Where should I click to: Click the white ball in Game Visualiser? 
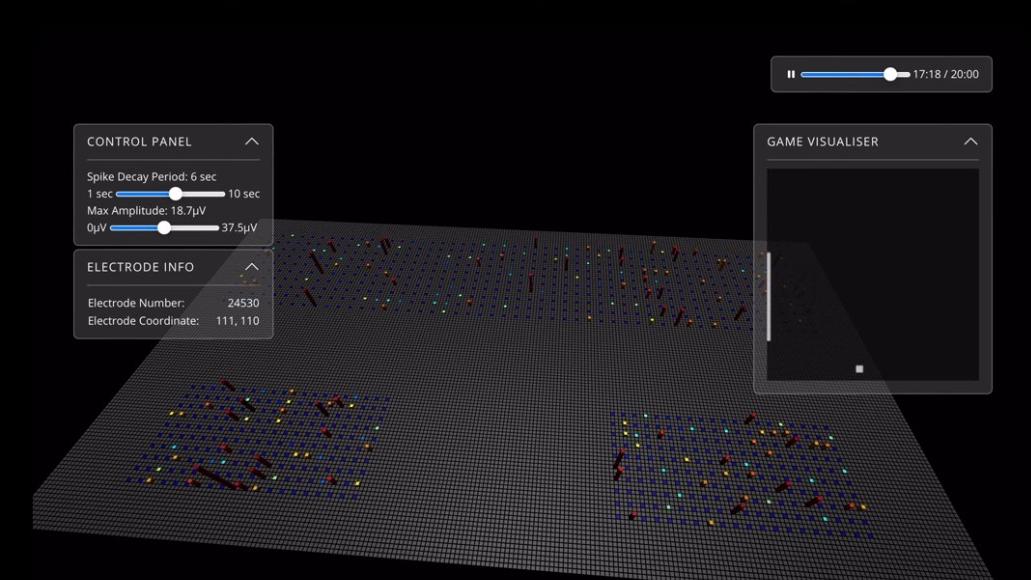pyautogui.click(x=859, y=369)
